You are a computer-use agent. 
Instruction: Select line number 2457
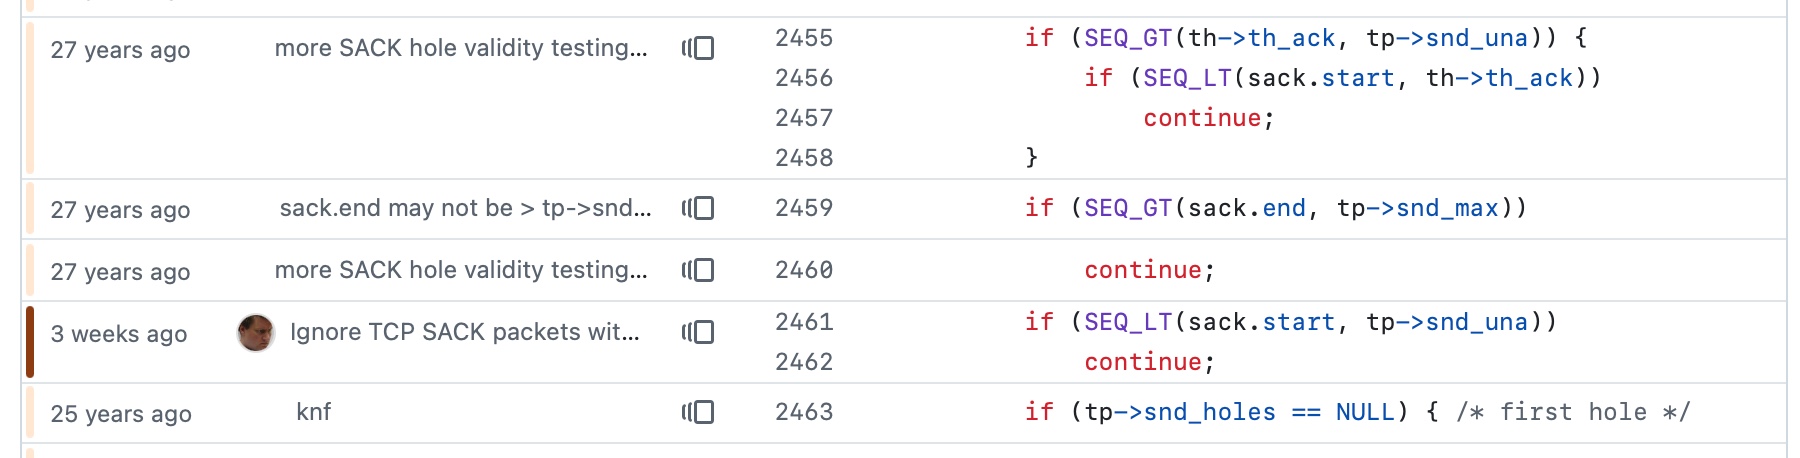(x=804, y=118)
